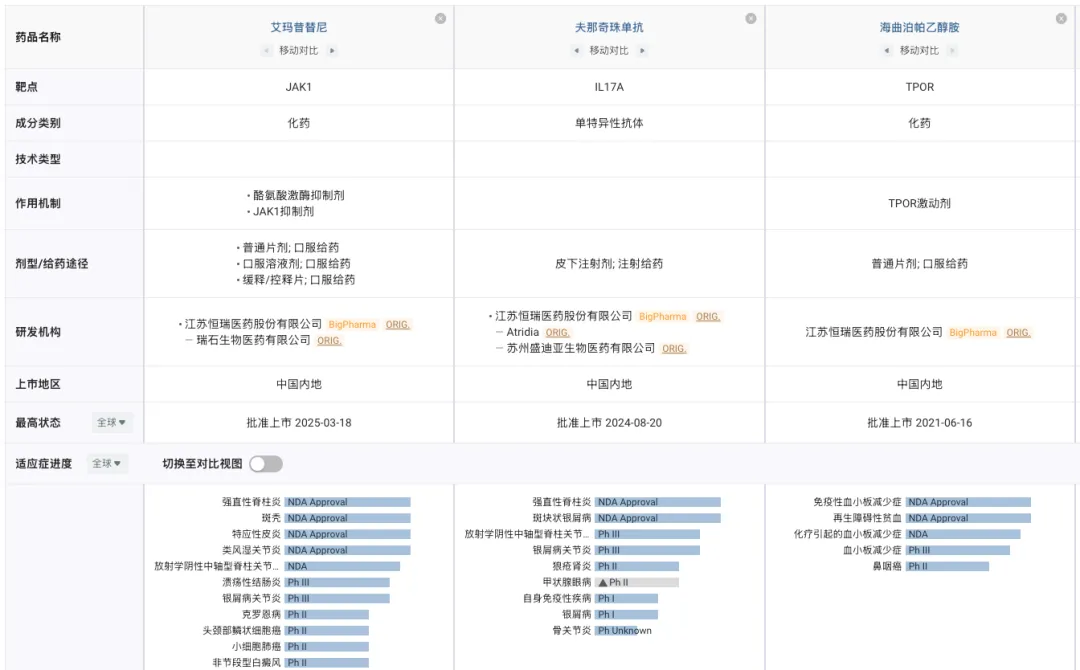Move 海曲泊帕乙醇胺 column left with arrow
The height and width of the screenshot is (670, 1080).
coord(886,50)
